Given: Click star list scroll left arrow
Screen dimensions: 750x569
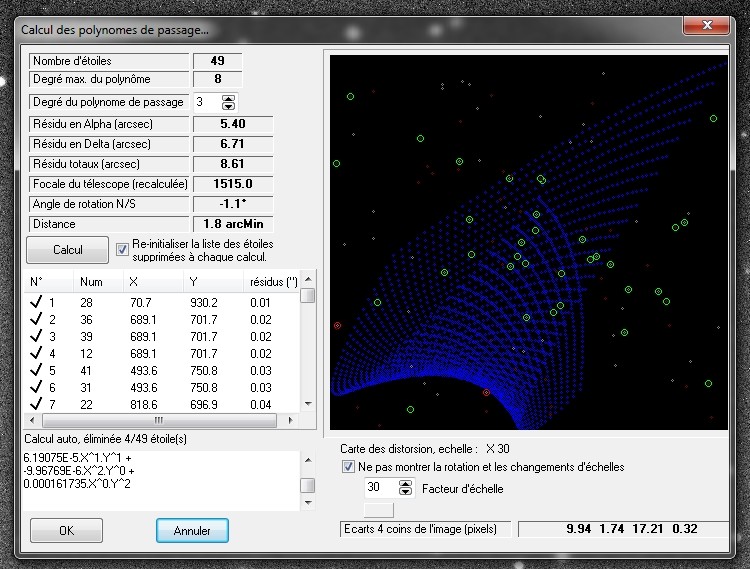Looking at the screenshot, I should (x=32, y=420).
